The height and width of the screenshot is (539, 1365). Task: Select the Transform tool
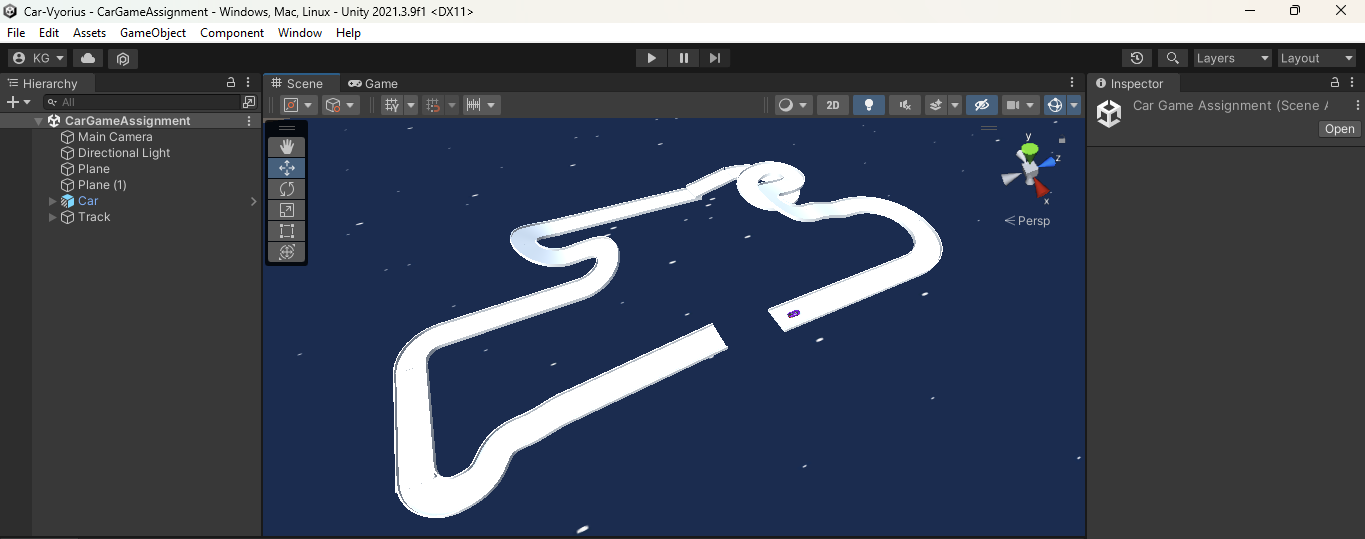tap(287, 252)
